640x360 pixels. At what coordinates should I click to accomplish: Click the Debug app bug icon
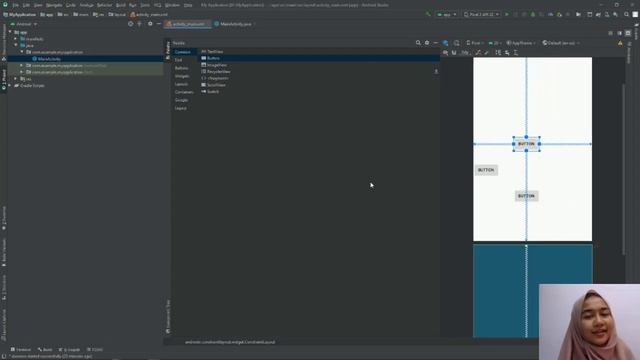(x=533, y=14)
